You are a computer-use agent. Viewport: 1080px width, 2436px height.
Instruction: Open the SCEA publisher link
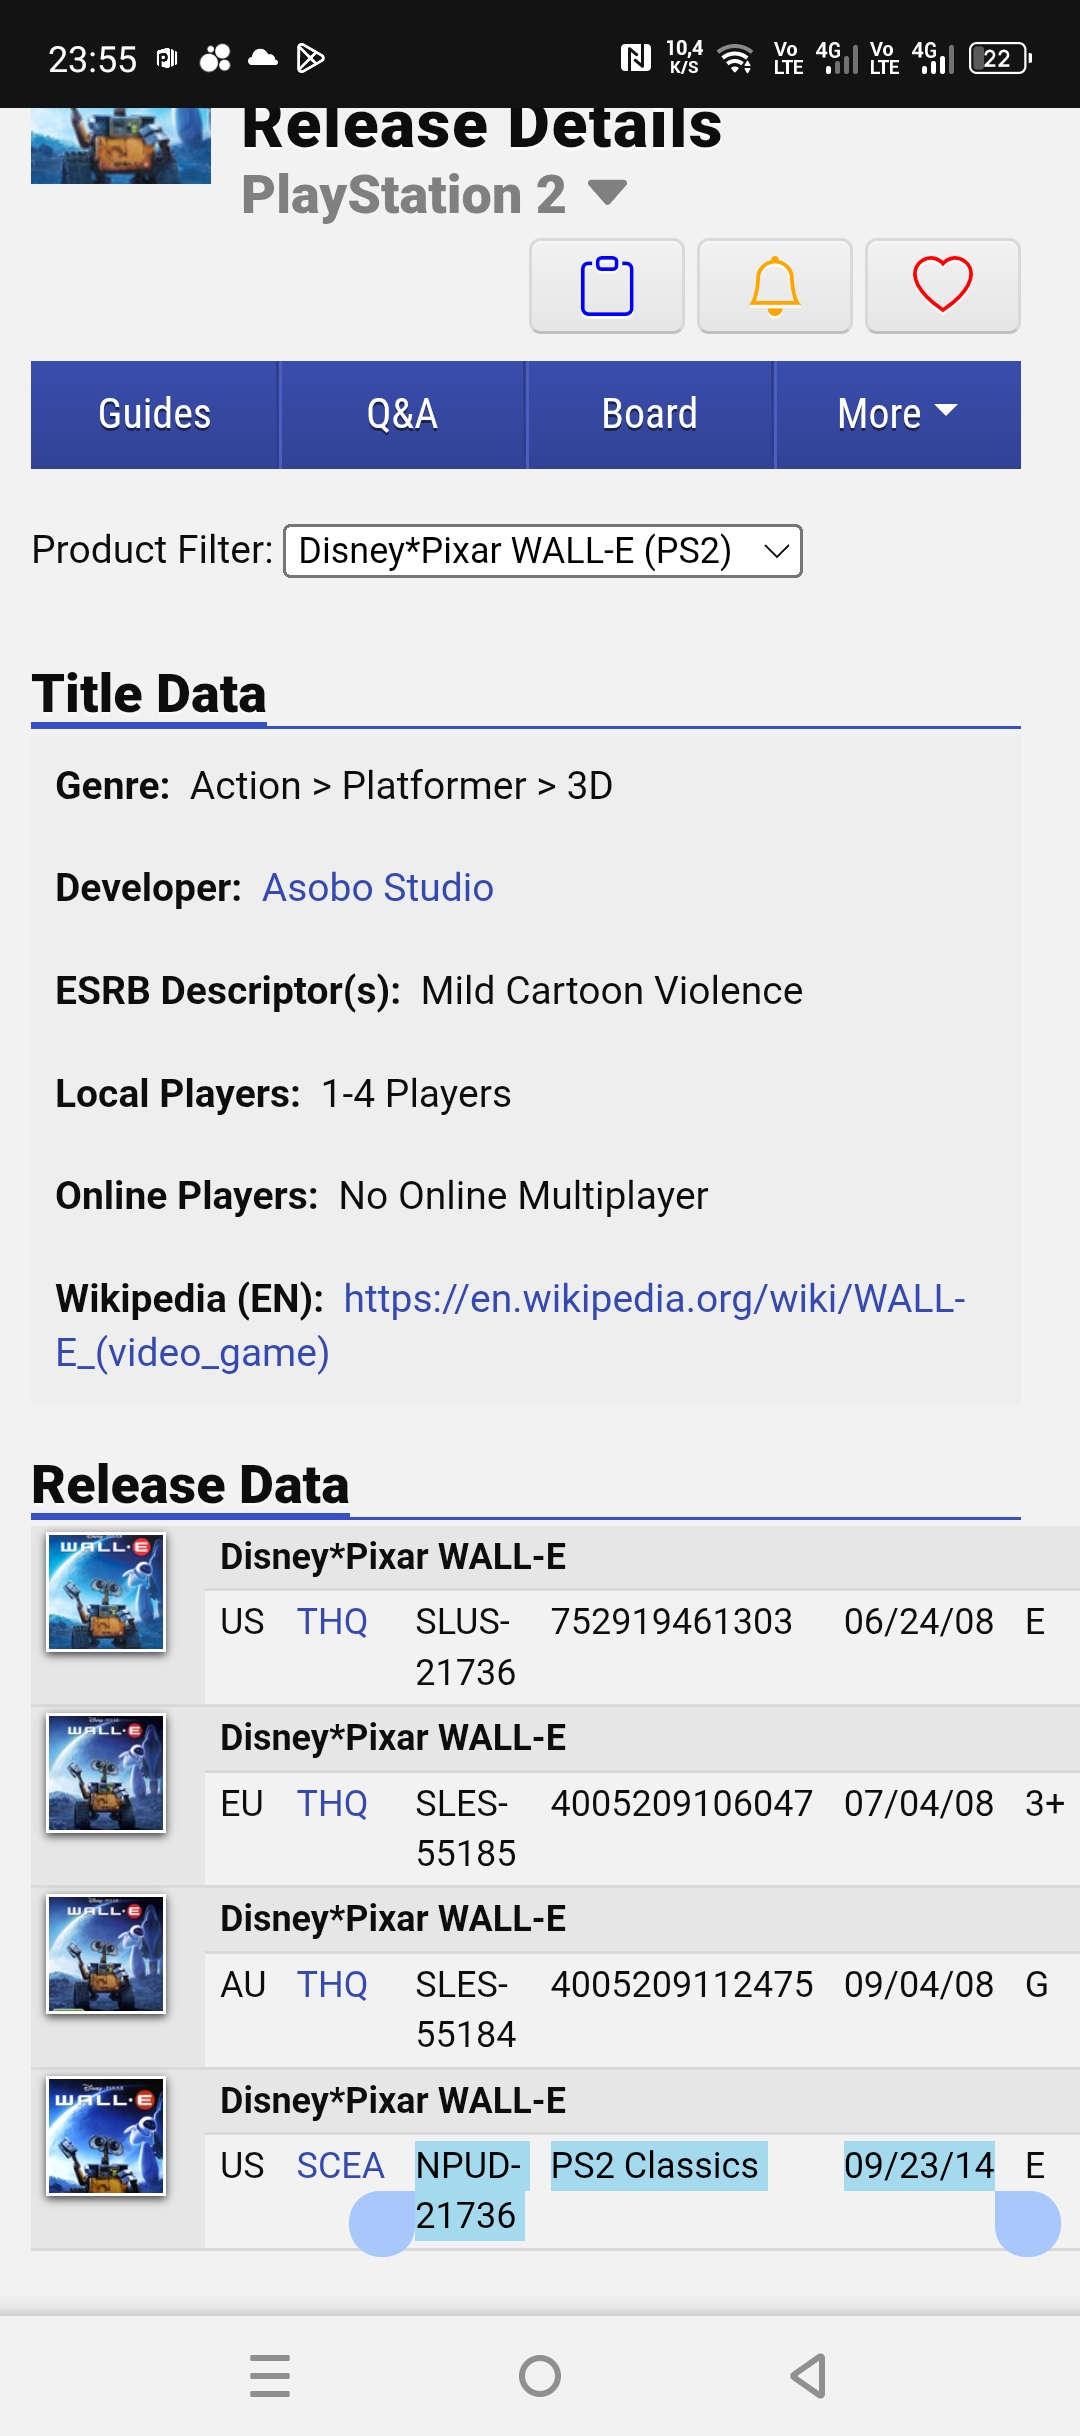[x=340, y=2166]
